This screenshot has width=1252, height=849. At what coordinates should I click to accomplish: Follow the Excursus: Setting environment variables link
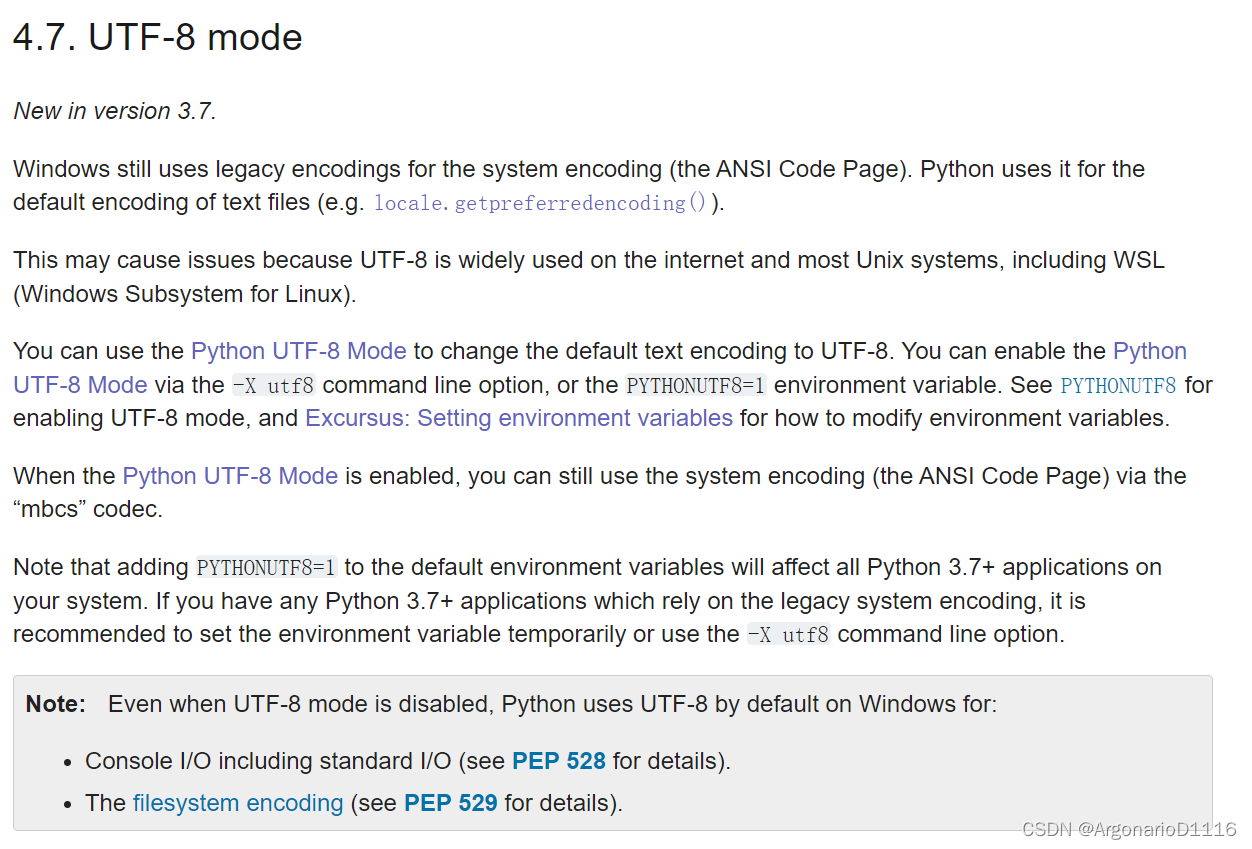click(x=519, y=418)
